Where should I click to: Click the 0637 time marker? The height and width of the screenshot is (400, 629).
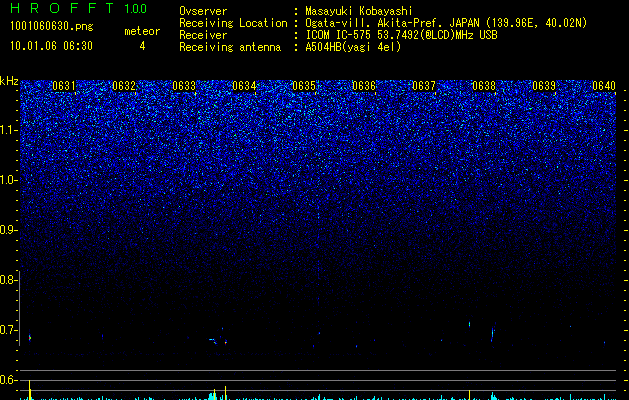424,86
